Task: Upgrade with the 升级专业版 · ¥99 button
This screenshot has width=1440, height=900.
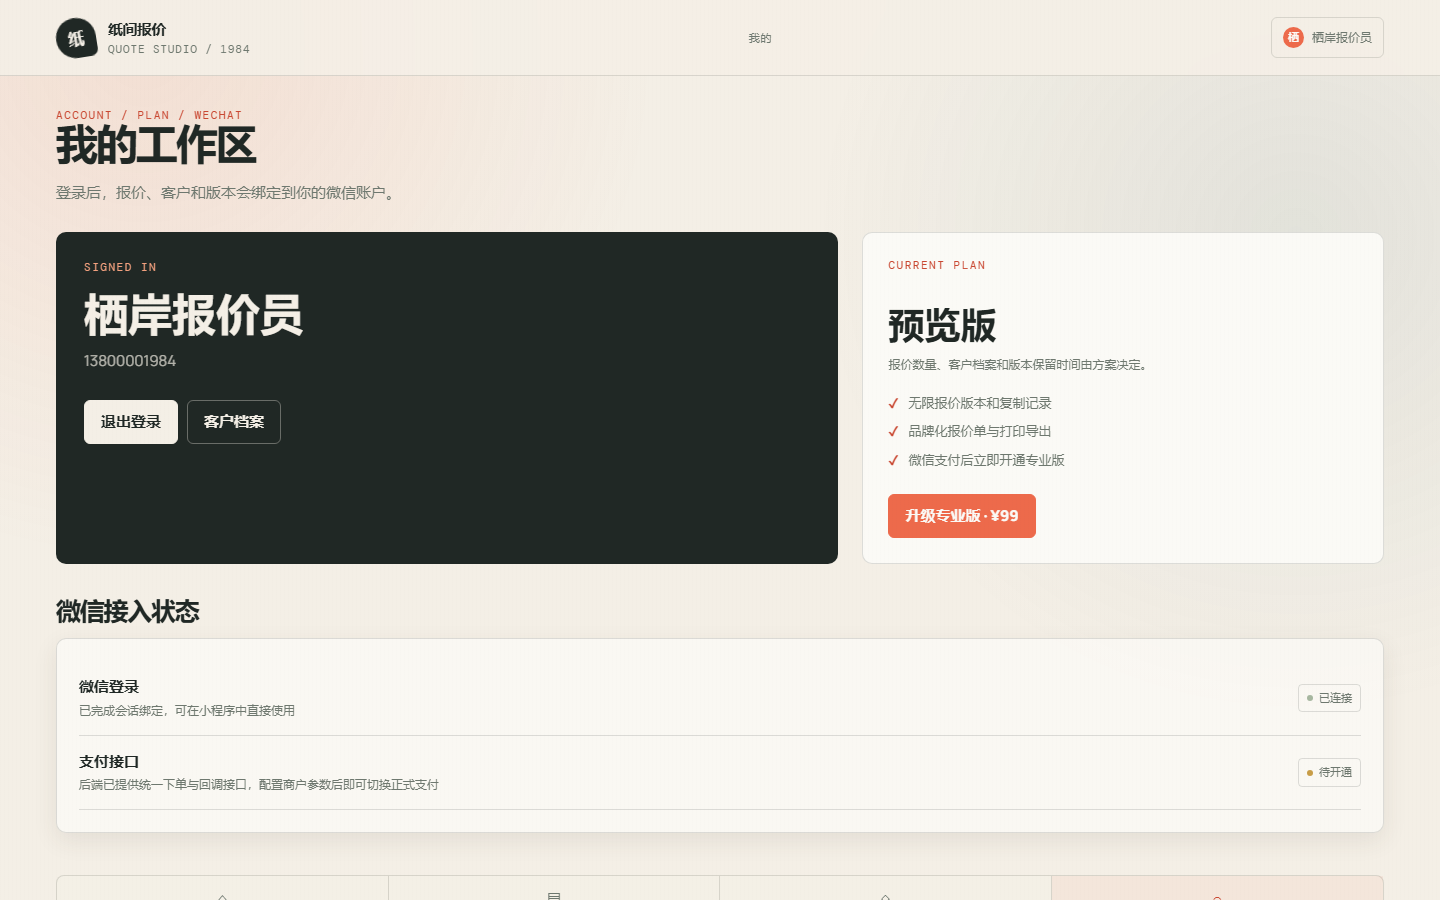Action: point(962,516)
